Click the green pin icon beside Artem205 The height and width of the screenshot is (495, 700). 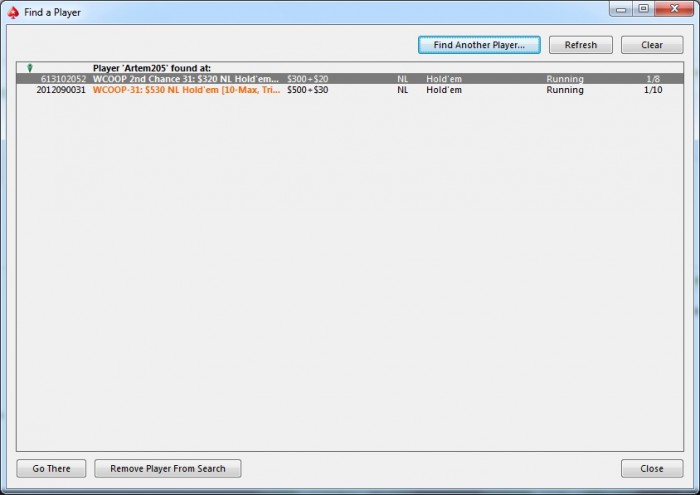[30, 68]
